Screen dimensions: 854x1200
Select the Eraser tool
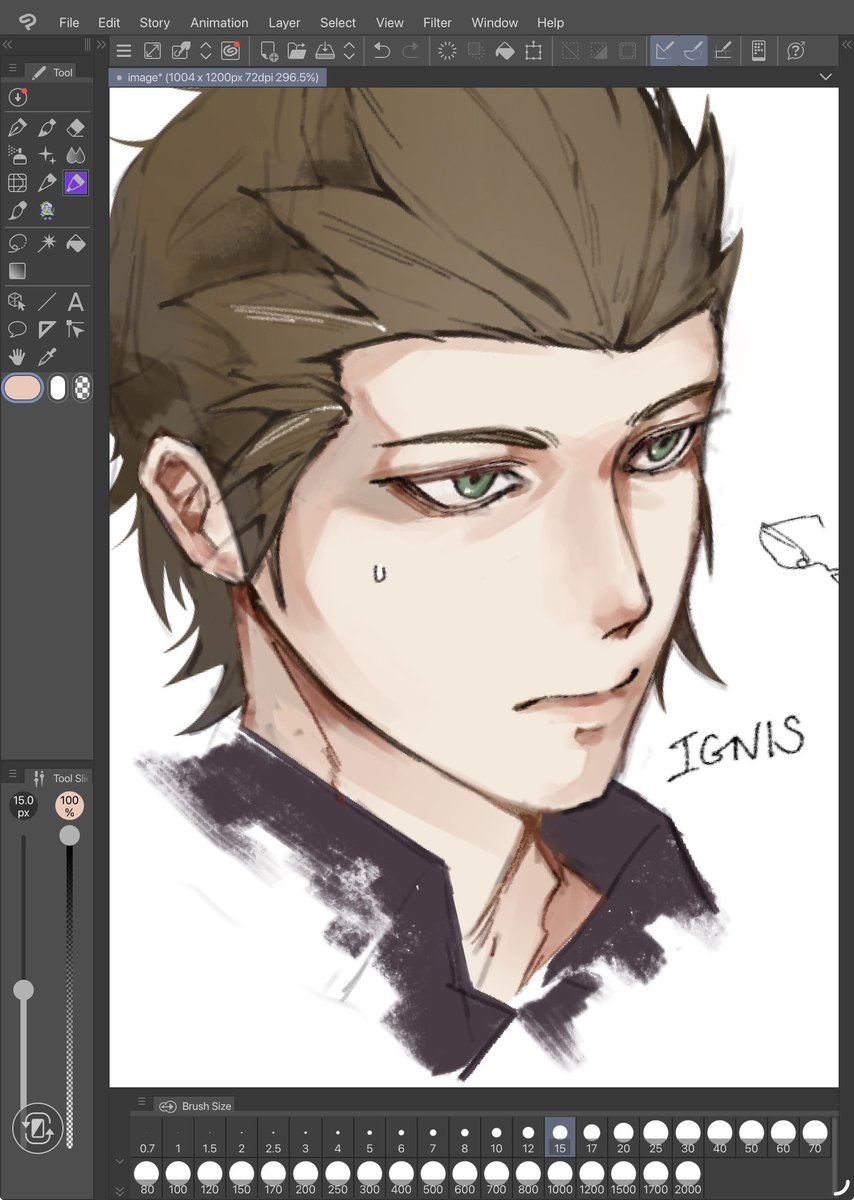pos(76,128)
